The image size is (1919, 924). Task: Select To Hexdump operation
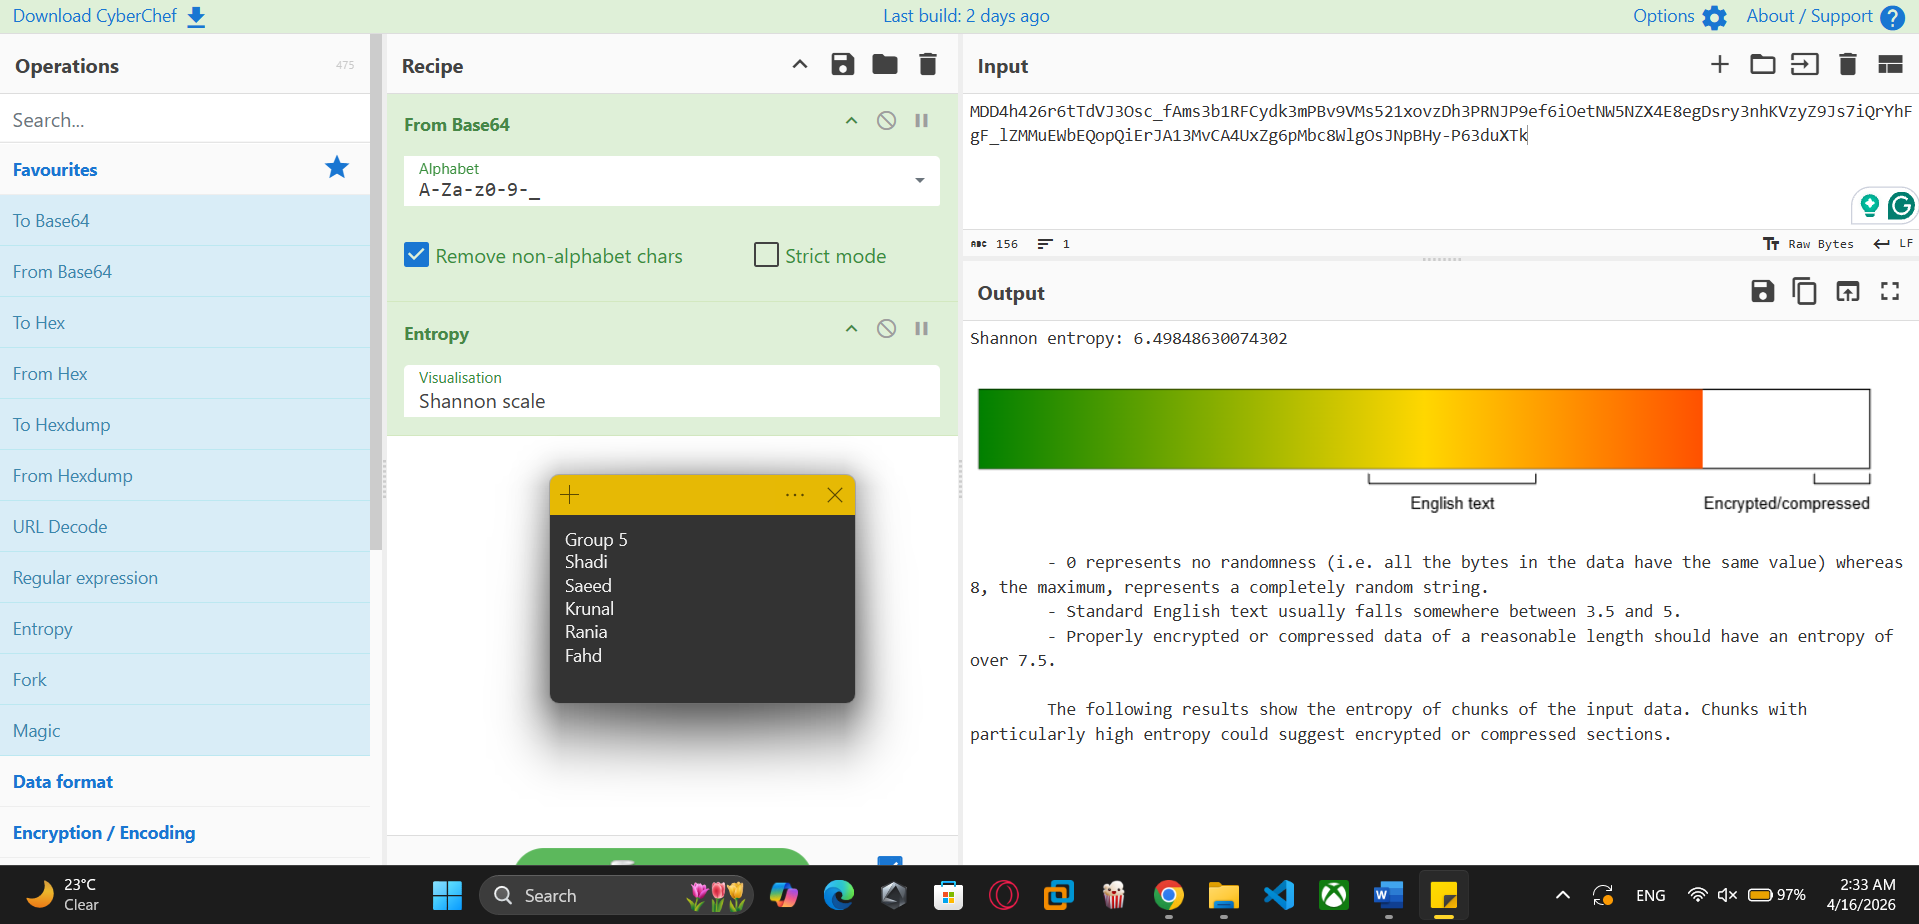click(185, 425)
